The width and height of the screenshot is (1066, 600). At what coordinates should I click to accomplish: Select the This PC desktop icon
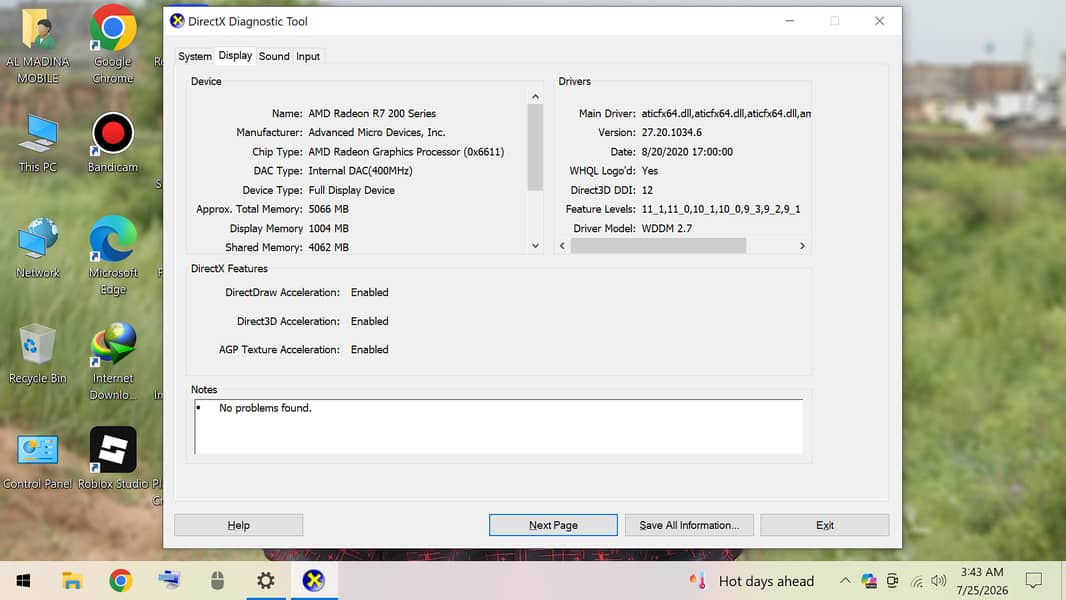[37, 143]
